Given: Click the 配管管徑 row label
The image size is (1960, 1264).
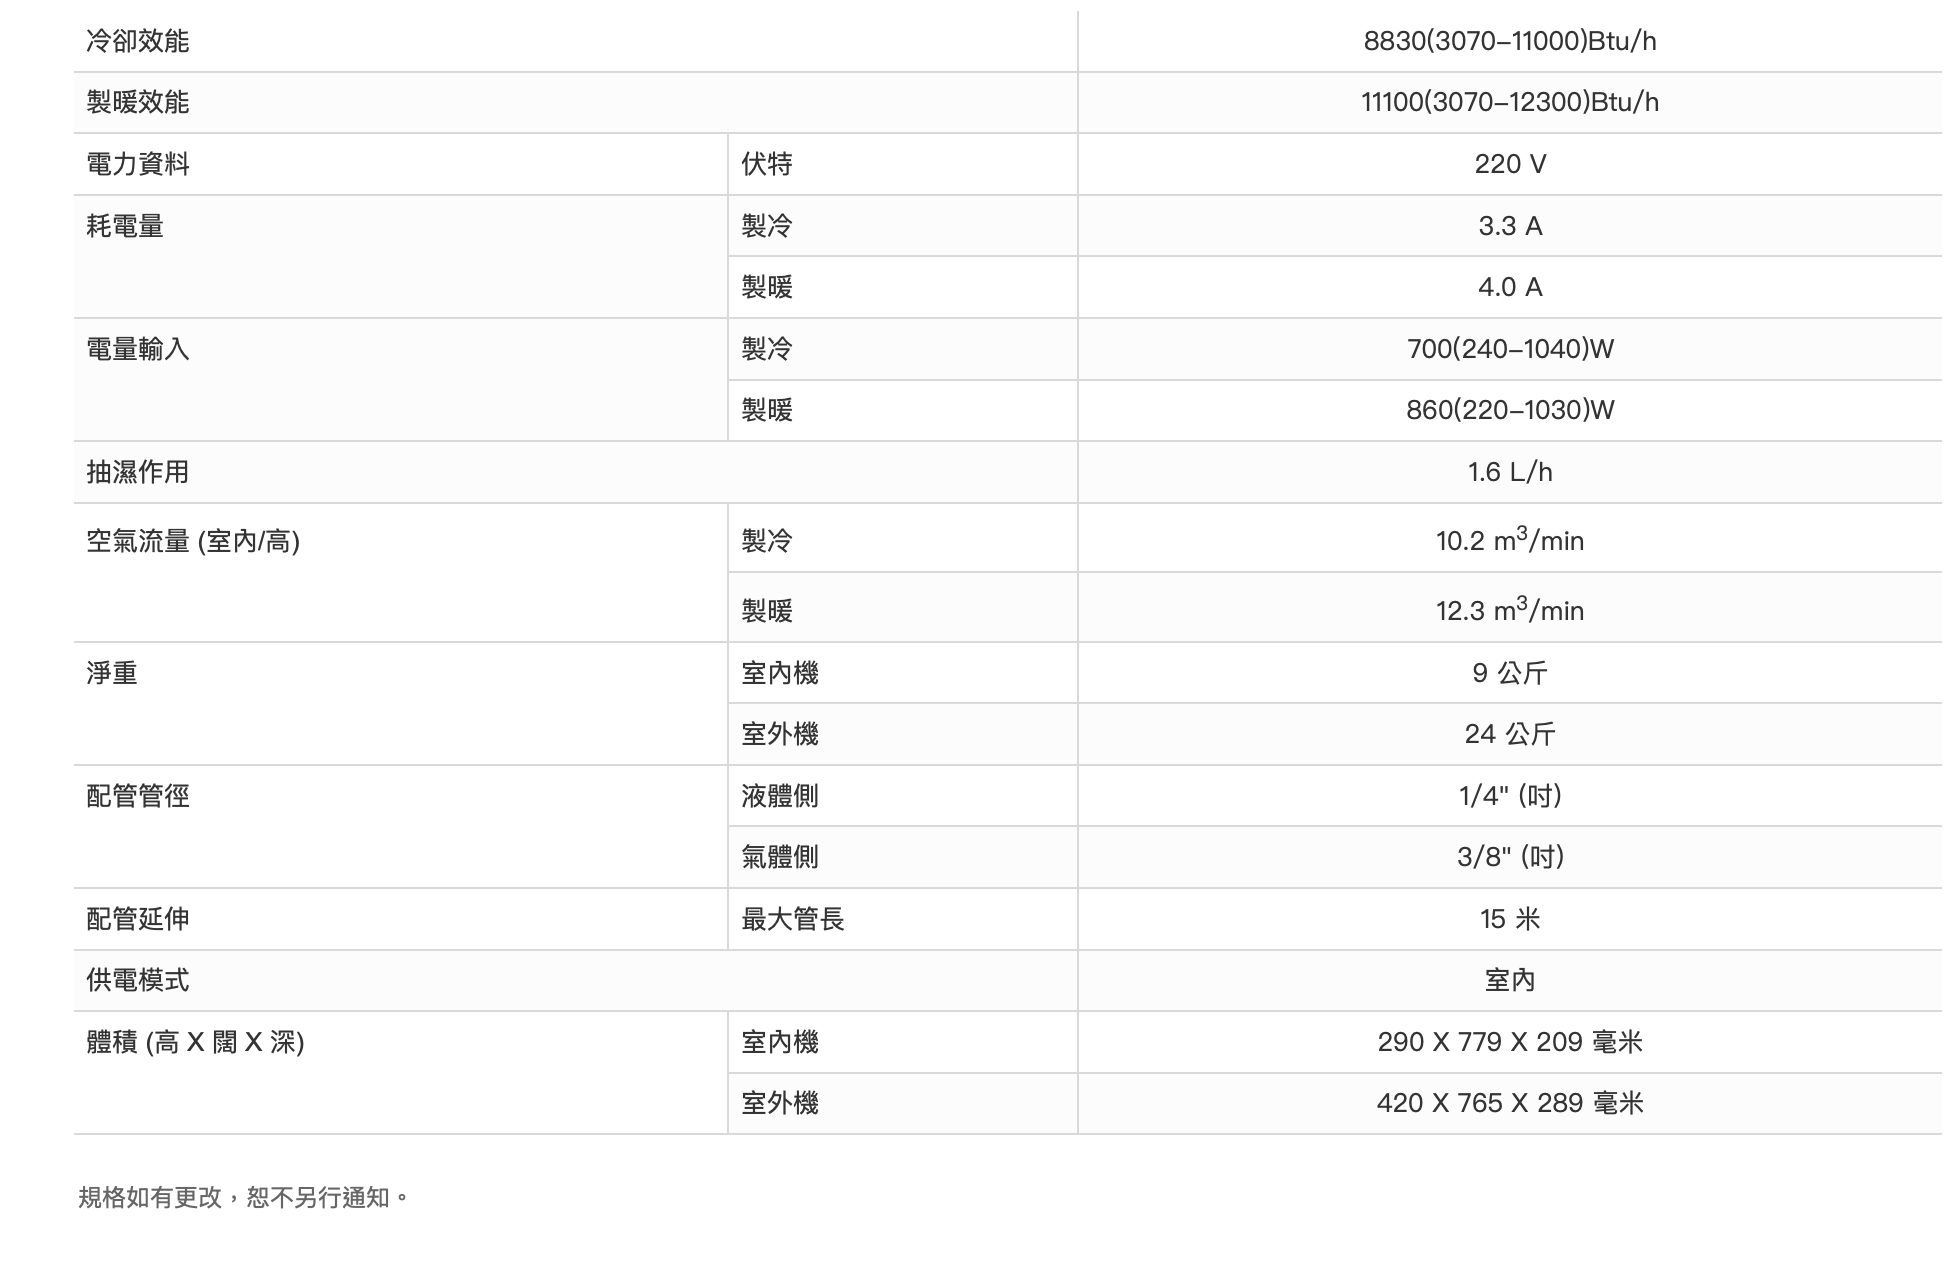Looking at the screenshot, I should [137, 796].
